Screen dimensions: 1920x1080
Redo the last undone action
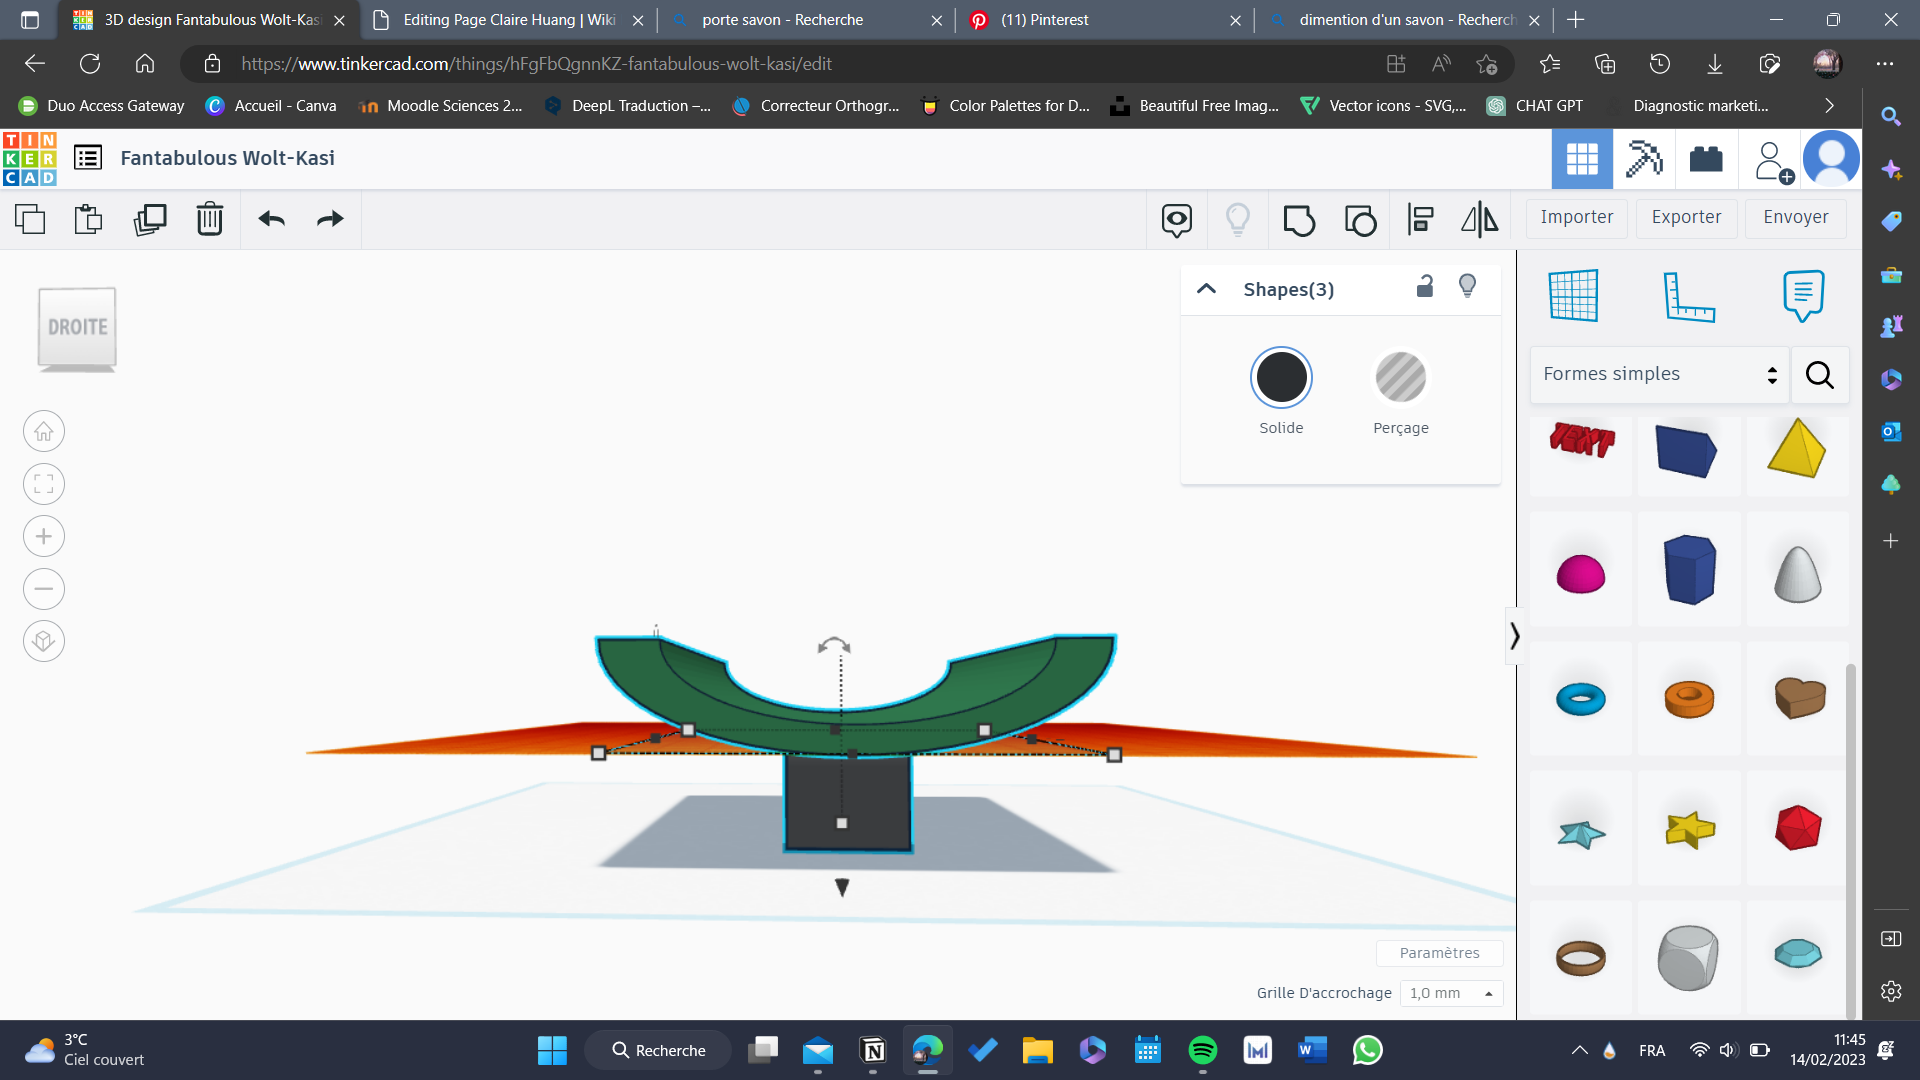(330, 219)
